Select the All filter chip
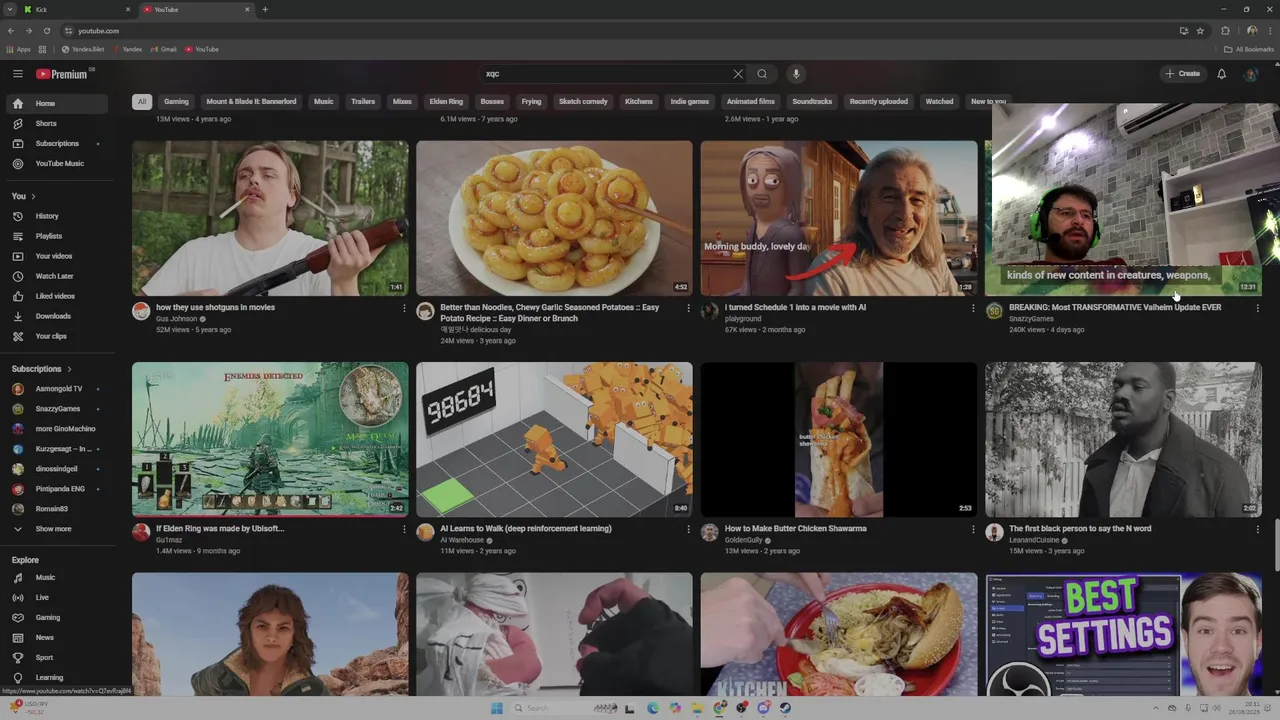This screenshot has width=1280, height=720. pos(142,101)
